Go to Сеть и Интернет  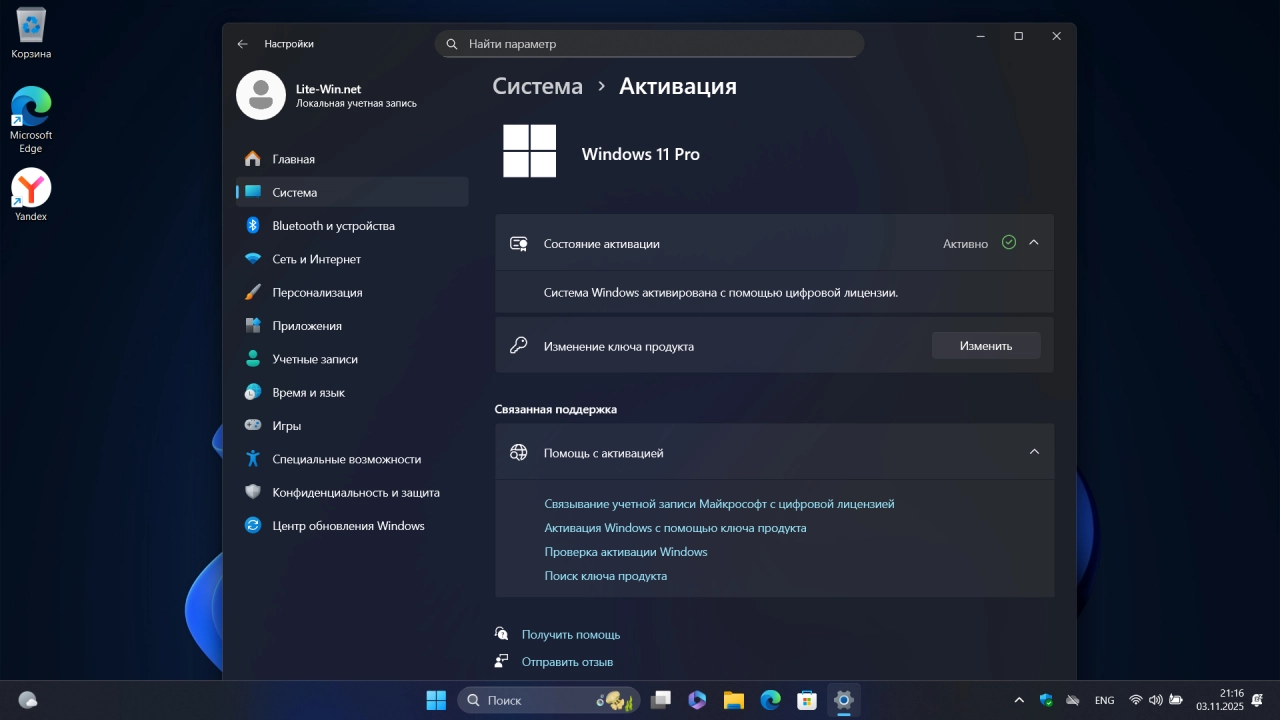pos(352,259)
